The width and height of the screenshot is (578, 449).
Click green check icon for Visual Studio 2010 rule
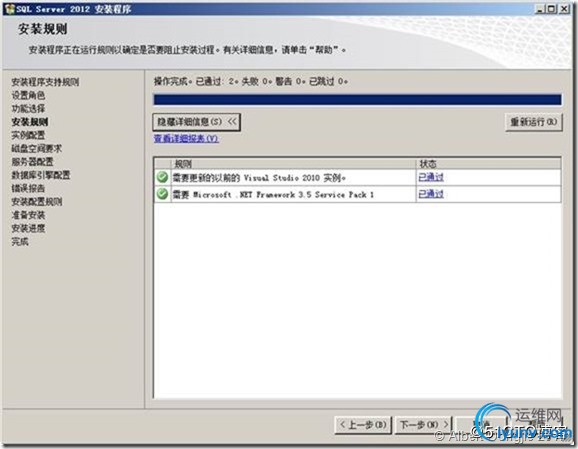click(x=162, y=177)
